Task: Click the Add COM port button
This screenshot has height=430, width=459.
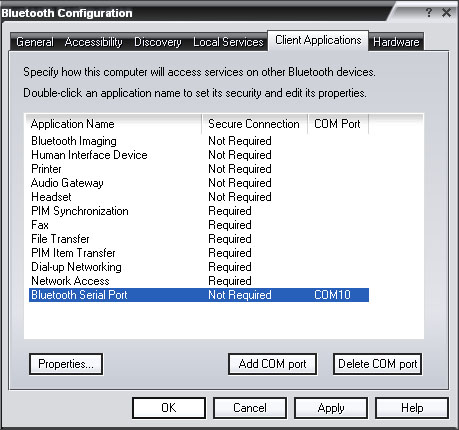Action: [272, 364]
